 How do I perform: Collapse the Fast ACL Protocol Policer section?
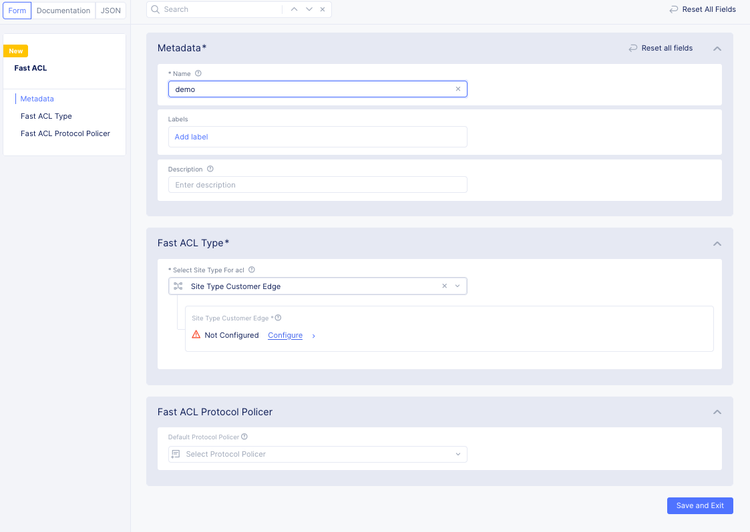pyautogui.click(x=717, y=412)
